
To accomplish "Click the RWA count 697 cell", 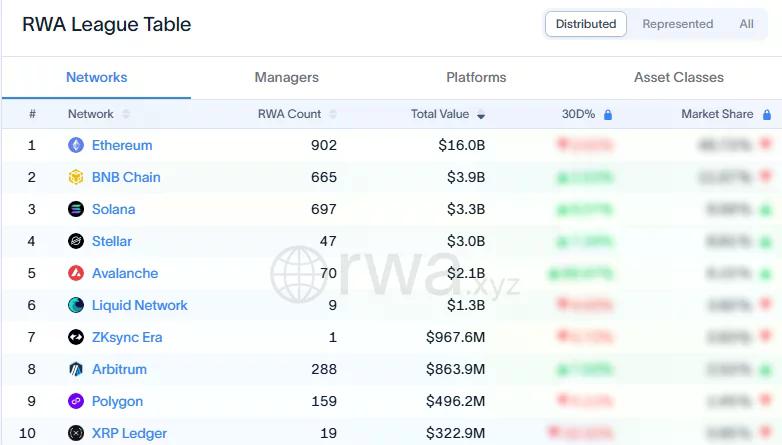I will [x=324, y=209].
